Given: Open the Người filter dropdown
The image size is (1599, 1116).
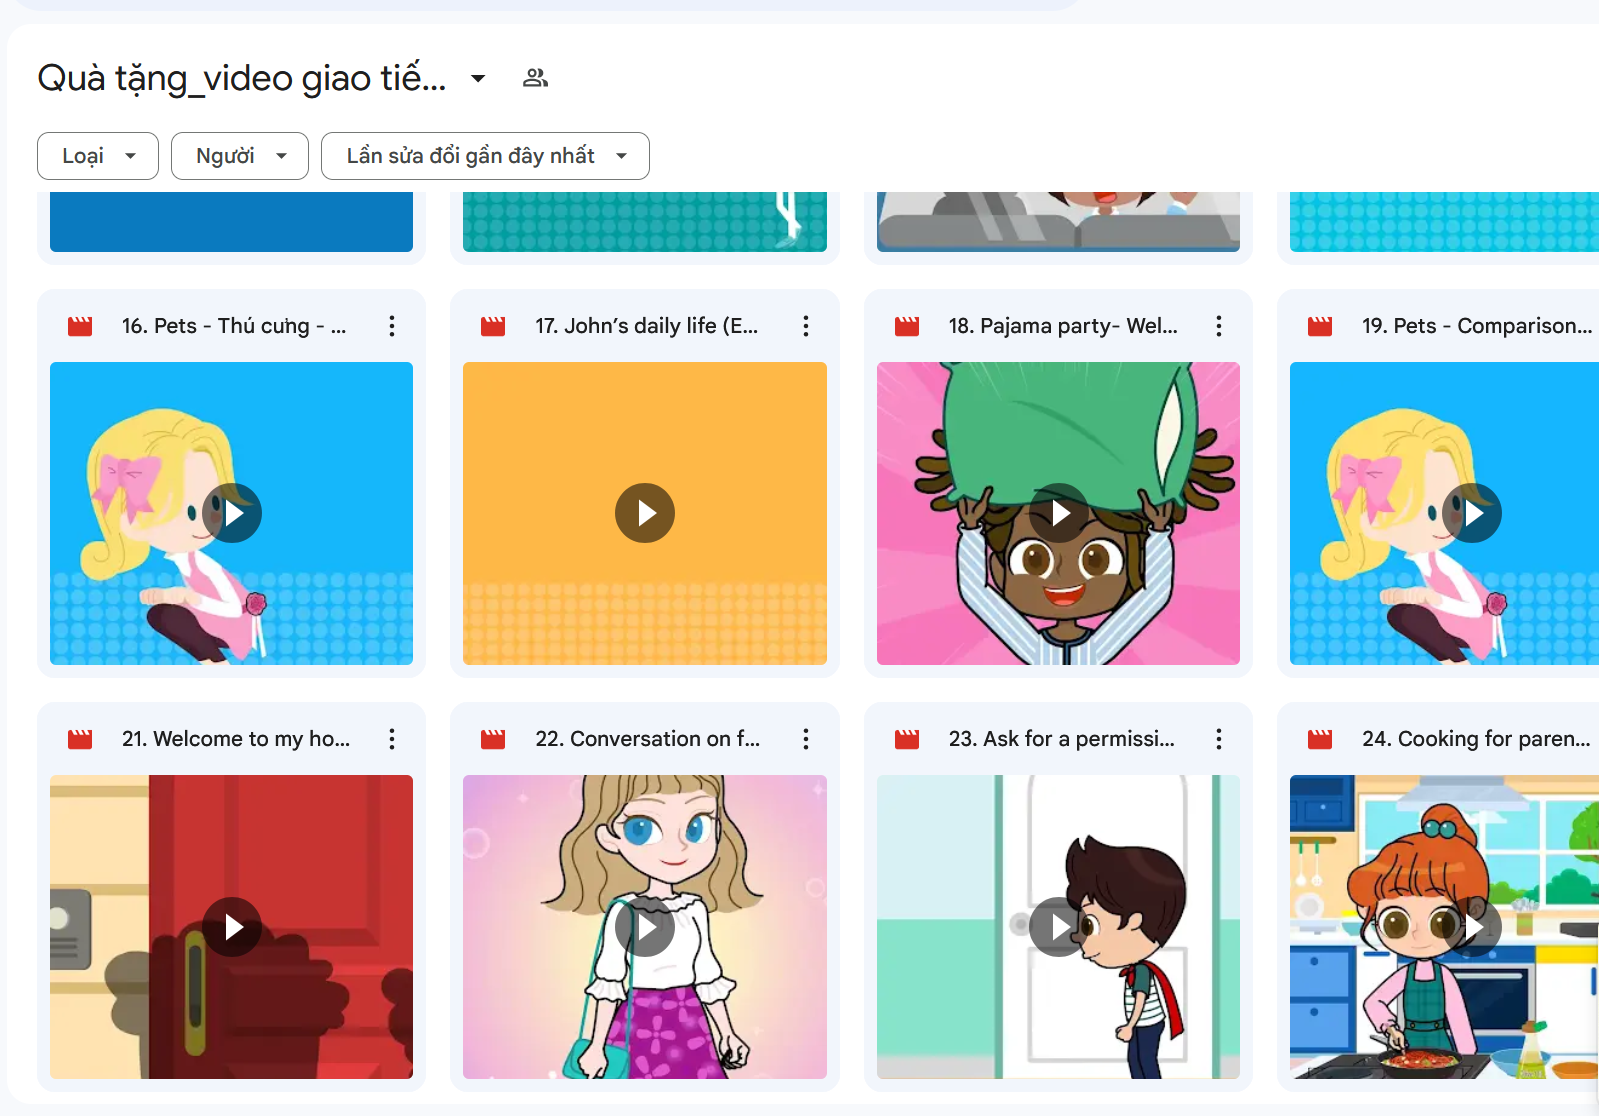Looking at the screenshot, I should pyautogui.click(x=240, y=156).
